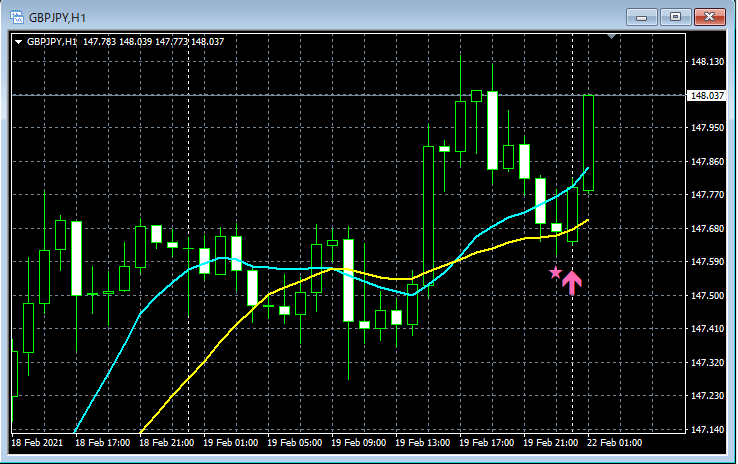Maximize the GBPJPY chart window
Image resolution: width=738 pixels, height=464 pixels.
(x=675, y=17)
